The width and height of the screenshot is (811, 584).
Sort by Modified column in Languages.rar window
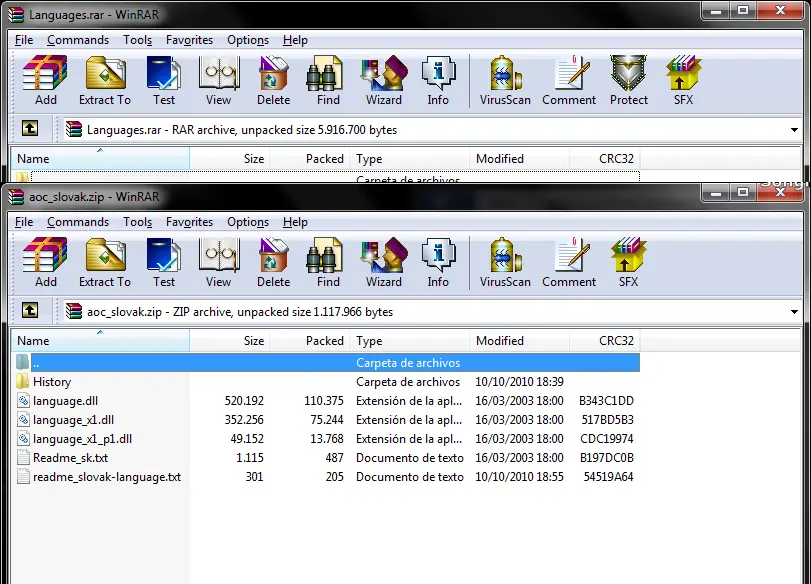click(x=519, y=159)
